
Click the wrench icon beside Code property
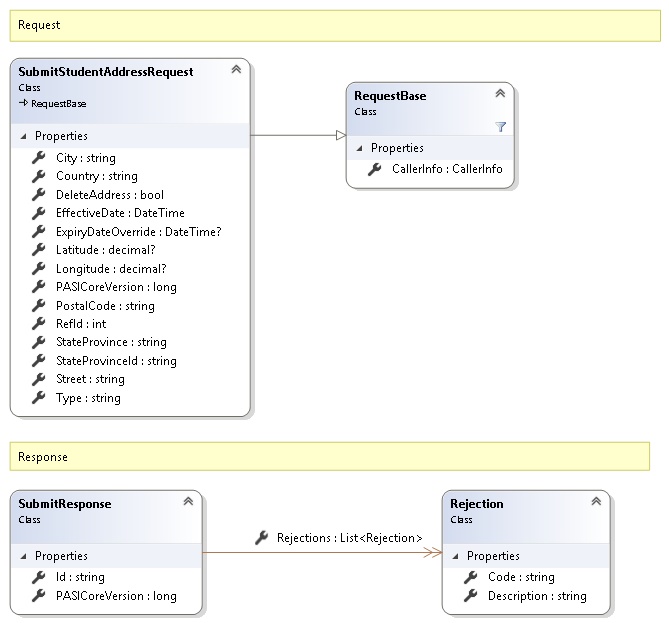point(471,577)
